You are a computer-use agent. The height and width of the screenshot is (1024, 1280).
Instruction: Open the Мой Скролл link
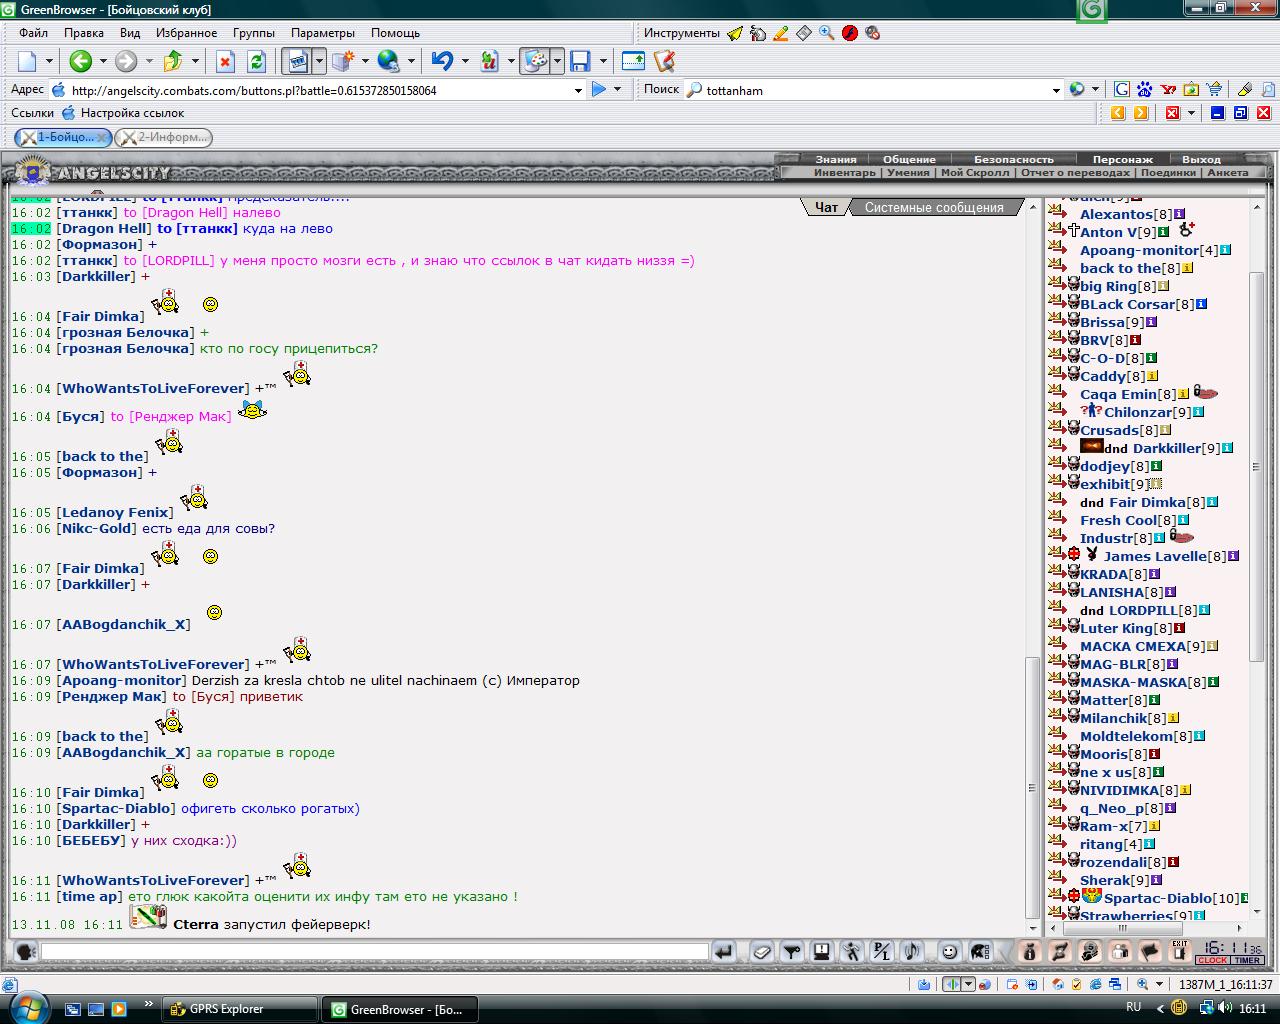(975, 173)
